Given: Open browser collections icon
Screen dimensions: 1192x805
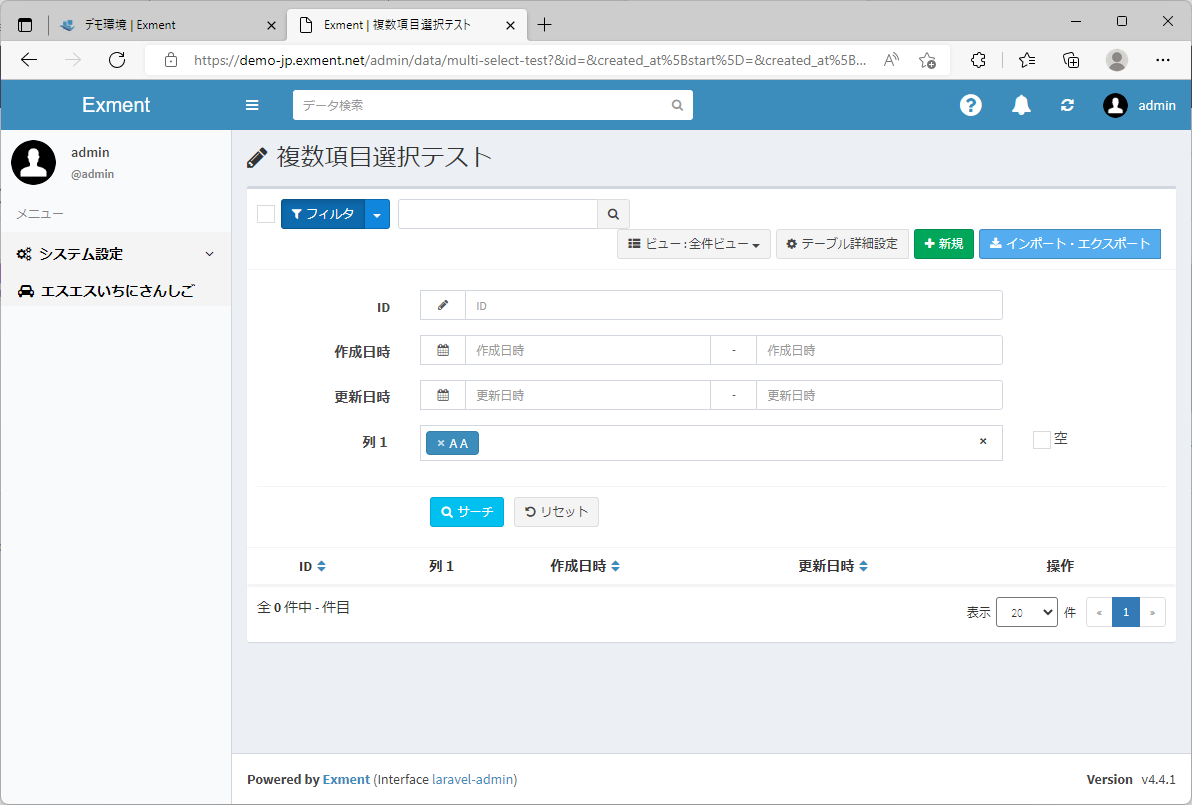Looking at the screenshot, I should pos(1070,60).
